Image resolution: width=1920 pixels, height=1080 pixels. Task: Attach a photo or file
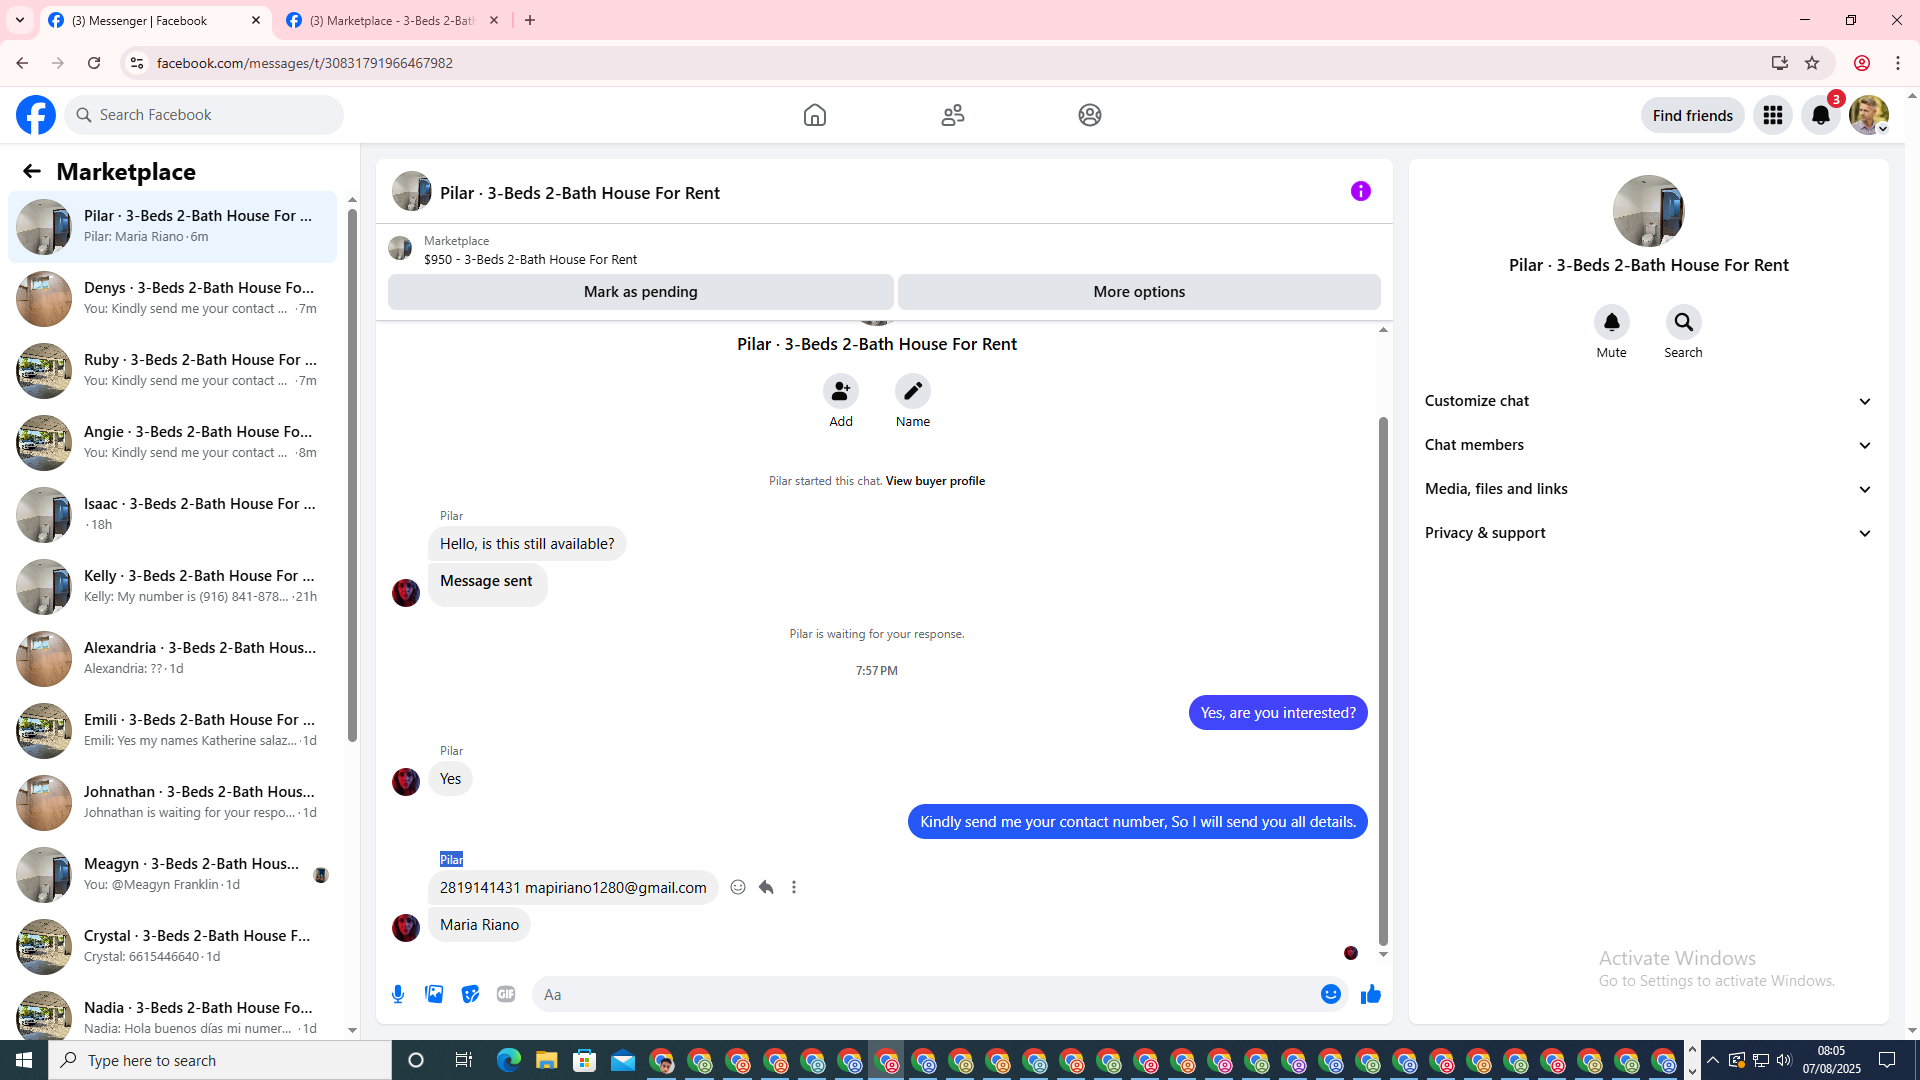434,994
